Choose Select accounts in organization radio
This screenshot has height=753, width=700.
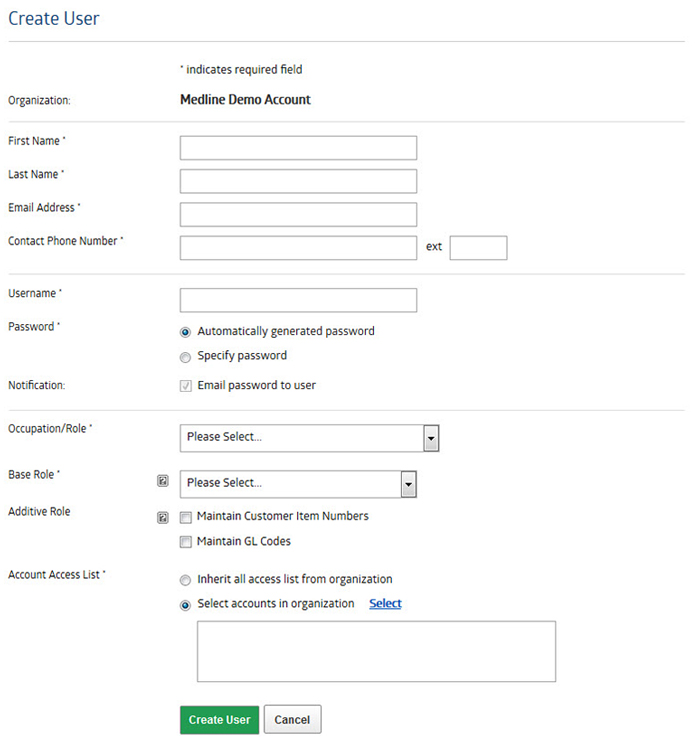(185, 605)
